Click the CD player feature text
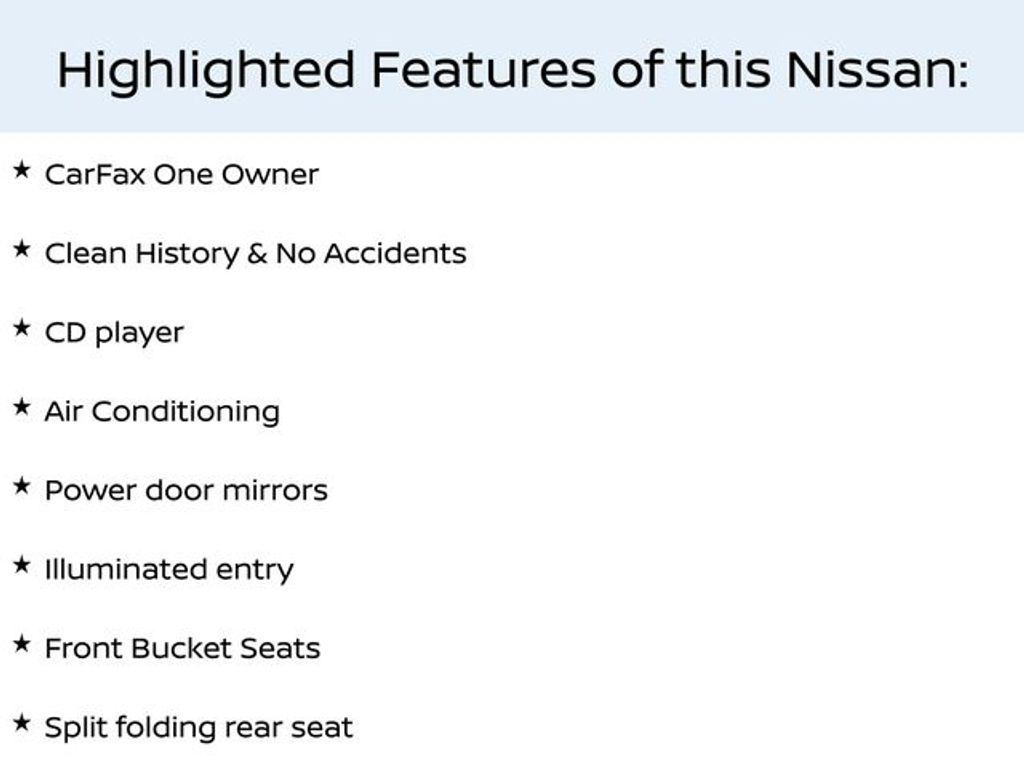1024x768 pixels. (x=114, y=334)
